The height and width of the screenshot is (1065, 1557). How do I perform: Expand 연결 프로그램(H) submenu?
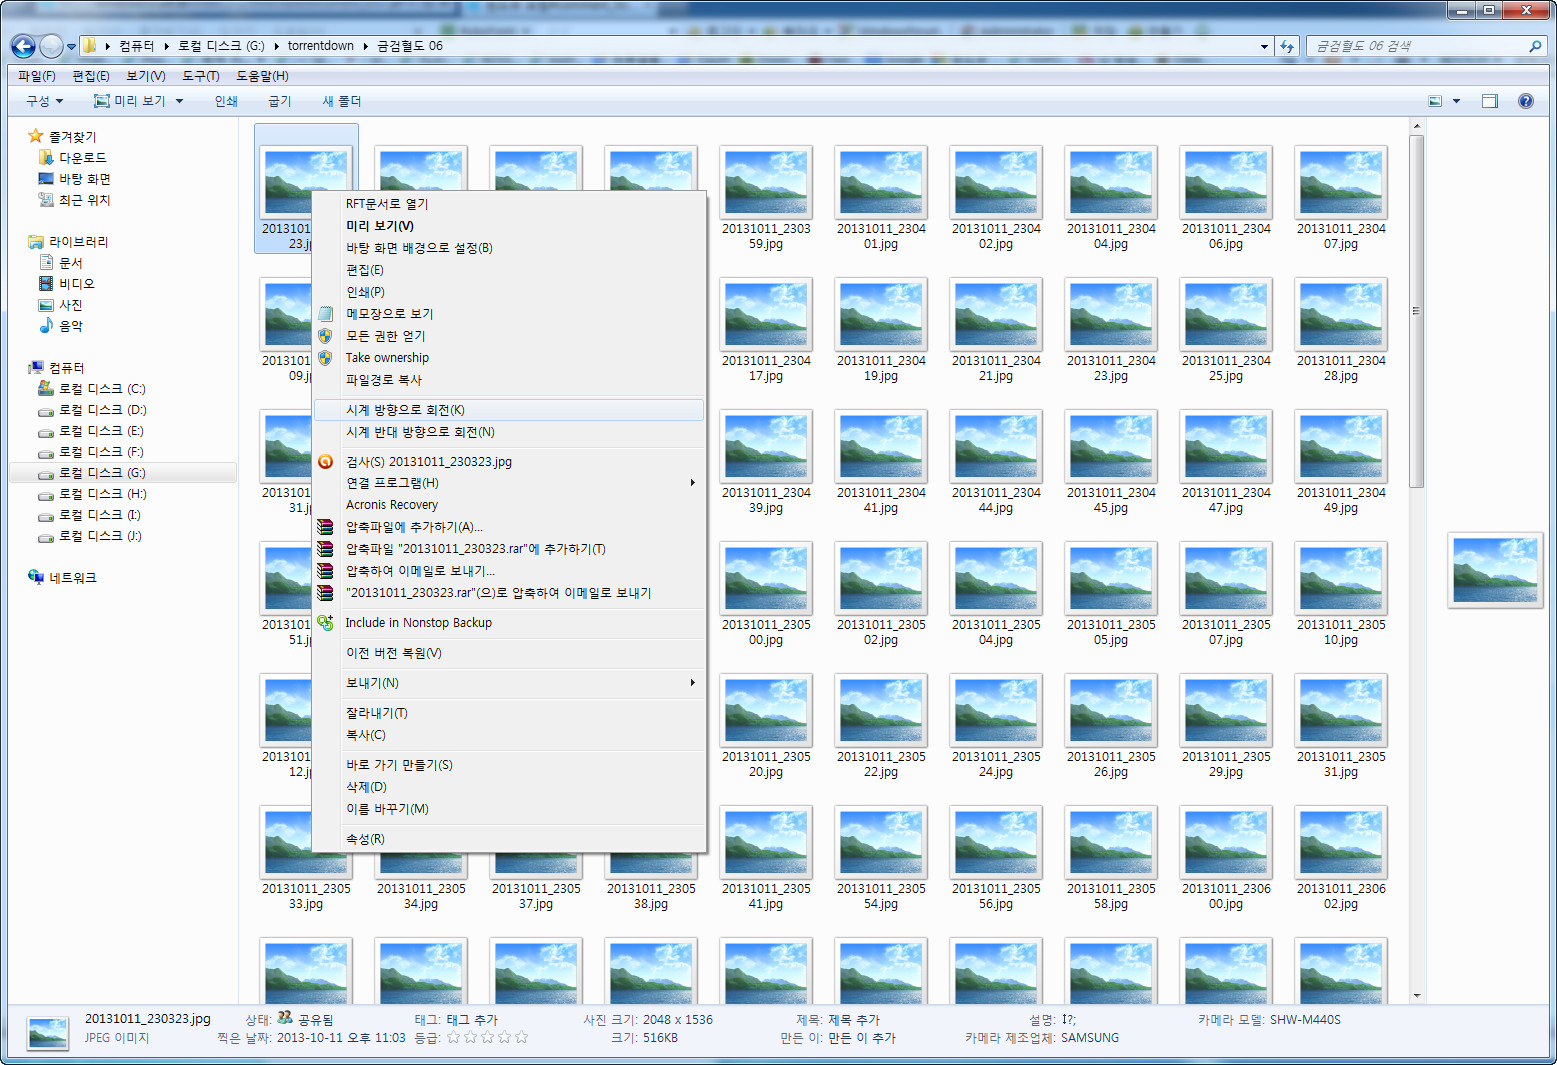pos(508,483)
